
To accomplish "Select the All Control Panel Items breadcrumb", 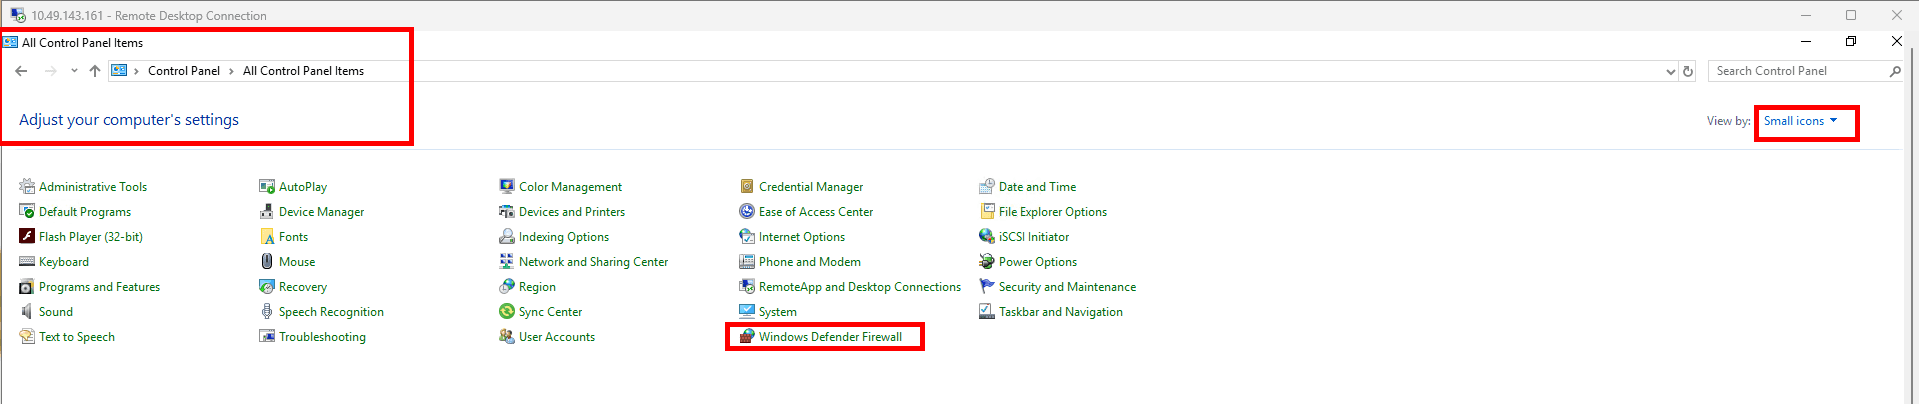I will (303, 71).
